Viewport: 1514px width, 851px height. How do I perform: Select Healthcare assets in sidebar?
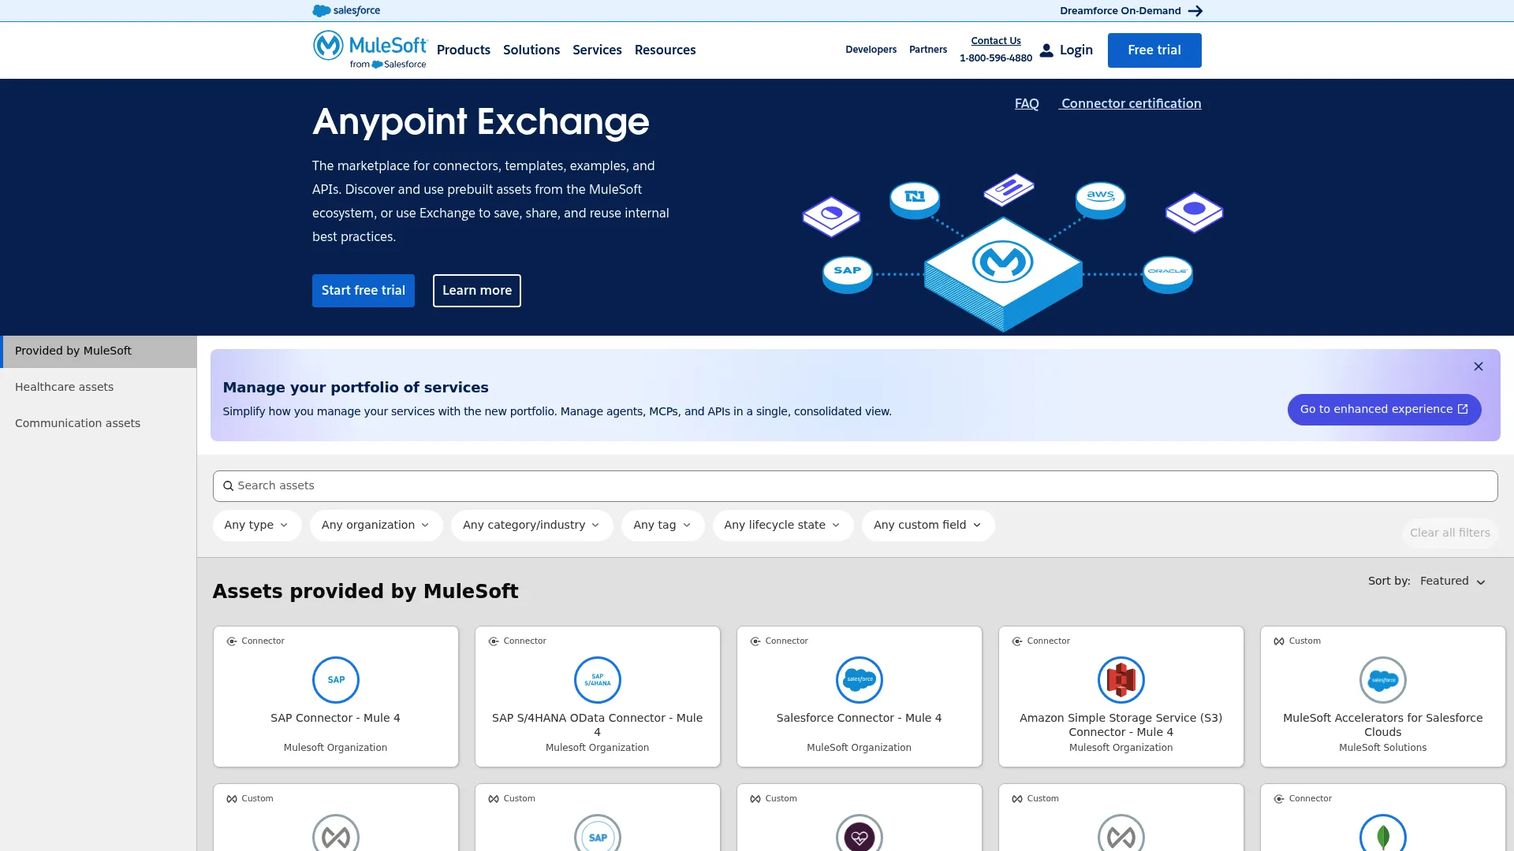click(x=98, y=387)
